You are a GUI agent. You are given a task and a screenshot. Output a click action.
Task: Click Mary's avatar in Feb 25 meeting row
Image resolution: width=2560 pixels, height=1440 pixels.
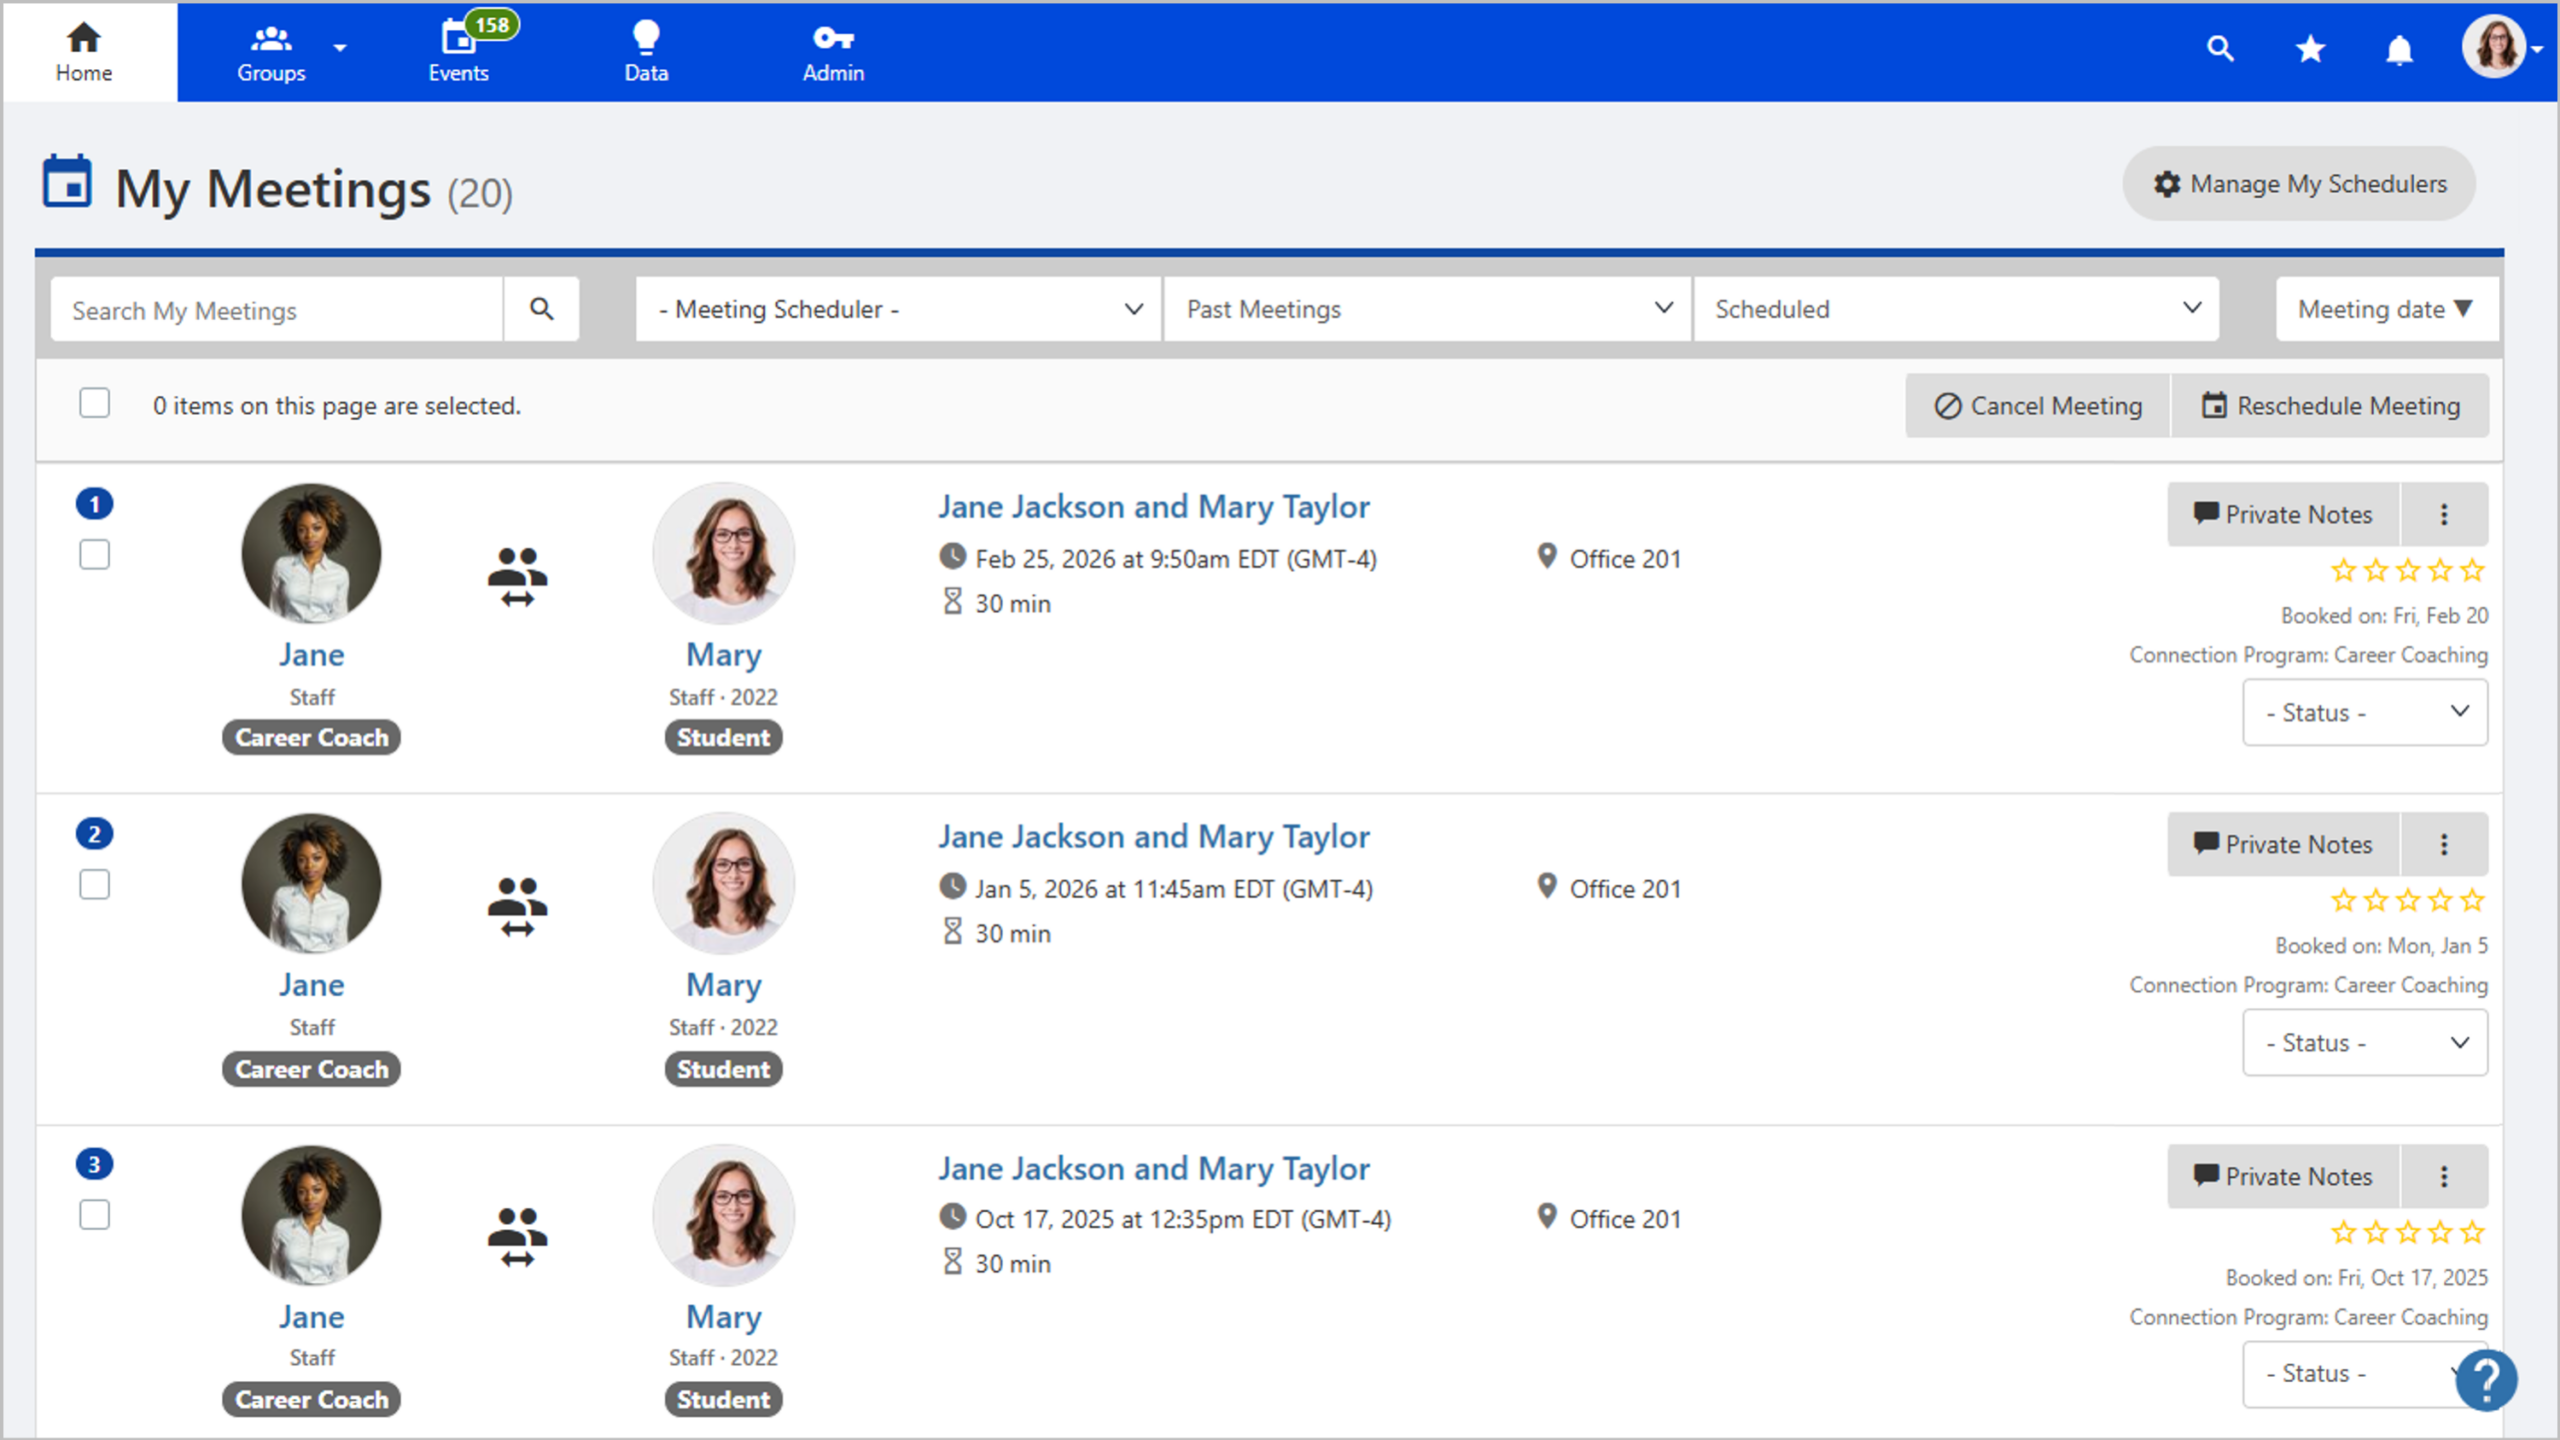click(723, 553)
